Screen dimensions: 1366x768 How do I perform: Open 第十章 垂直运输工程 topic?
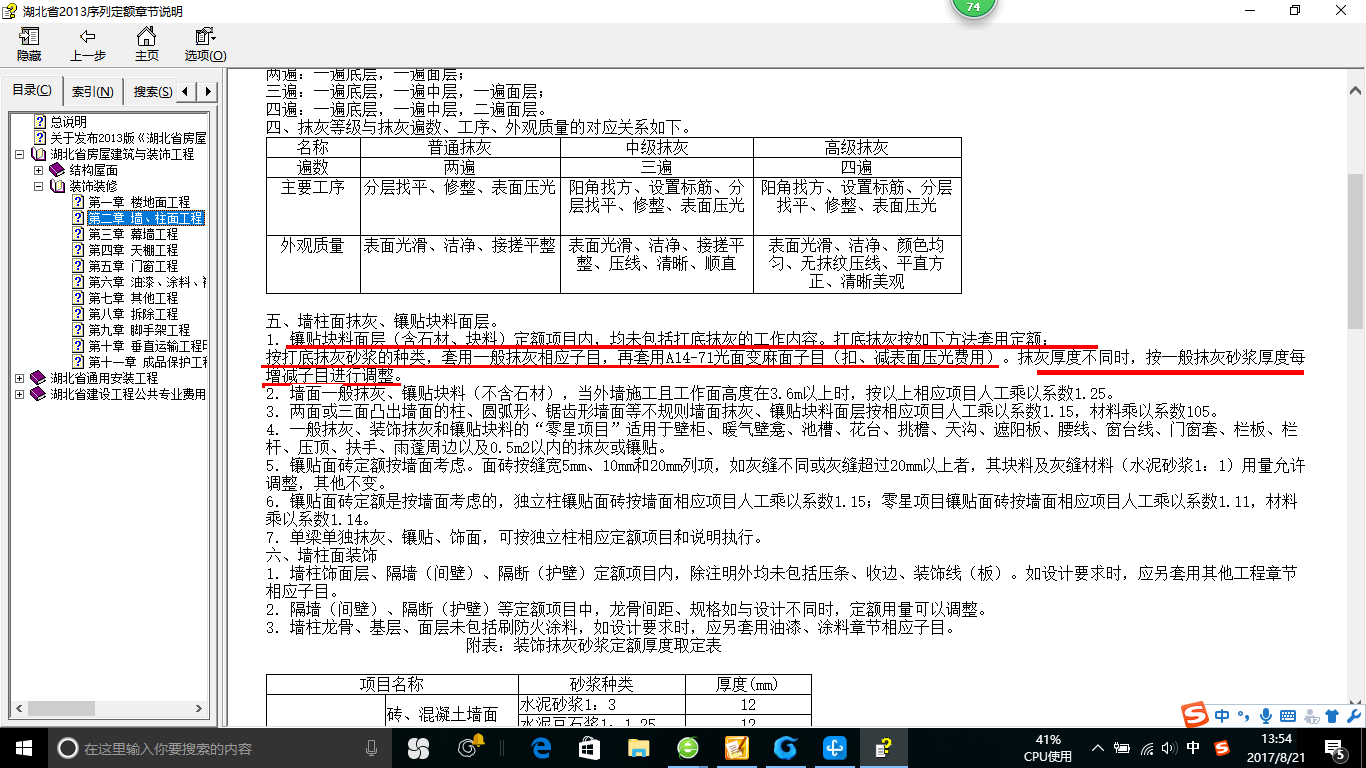pos(147,346)
